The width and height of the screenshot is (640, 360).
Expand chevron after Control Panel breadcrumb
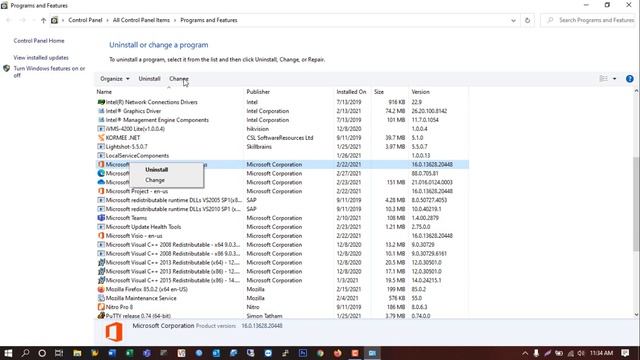[x=107, y=20]
